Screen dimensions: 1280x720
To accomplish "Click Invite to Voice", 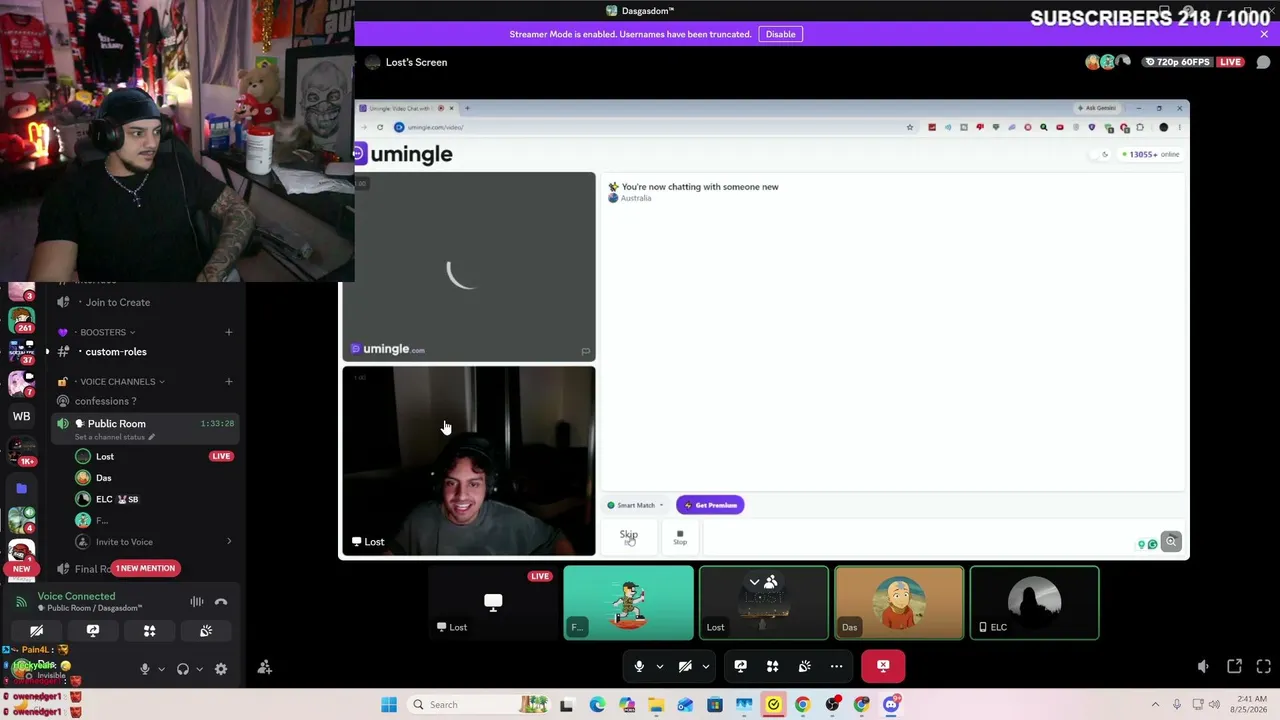I will click(124, 542).
